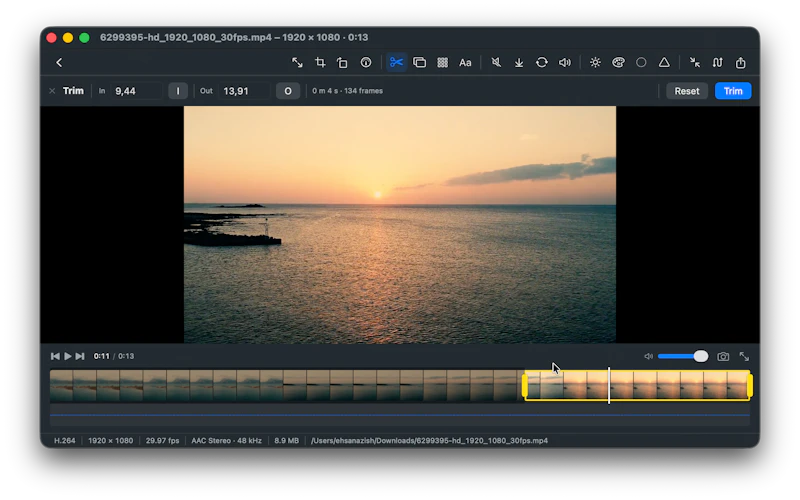Click the 29.97 fps status entry
800x500 pixels.
pos(162,440)
